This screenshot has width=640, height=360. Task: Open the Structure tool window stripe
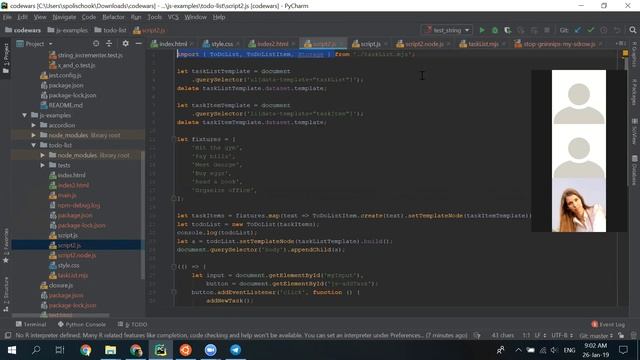pyautogui.click(x=6, y=295)
